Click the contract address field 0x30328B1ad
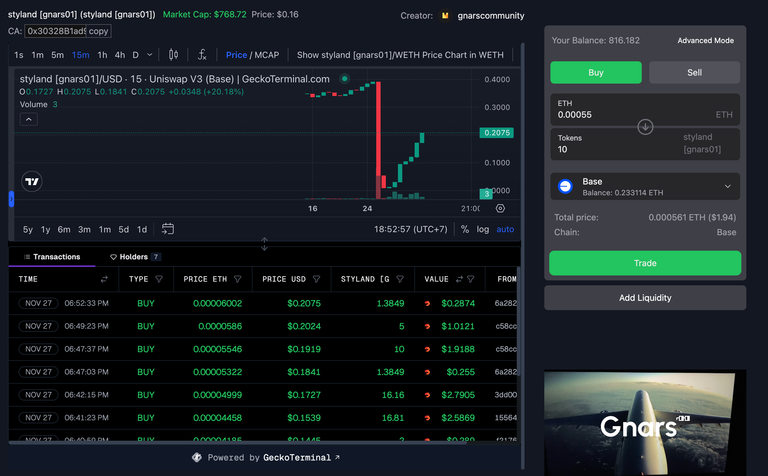The height and width of the screenshot is (476, 768). (55, 31)
